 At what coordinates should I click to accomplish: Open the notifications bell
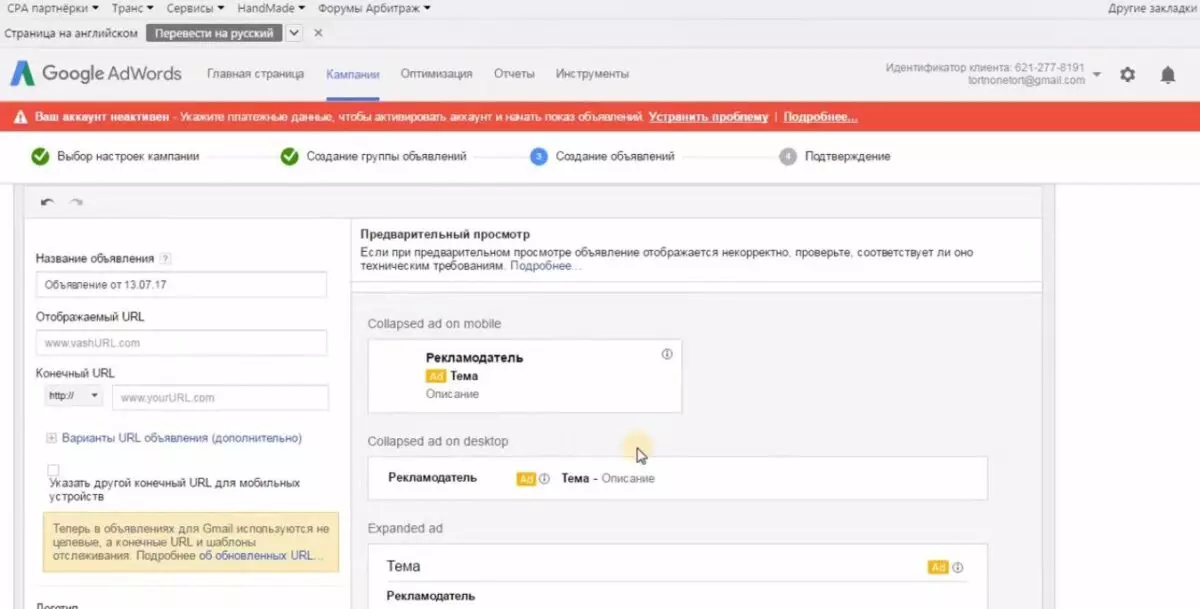coord(1167,74)
